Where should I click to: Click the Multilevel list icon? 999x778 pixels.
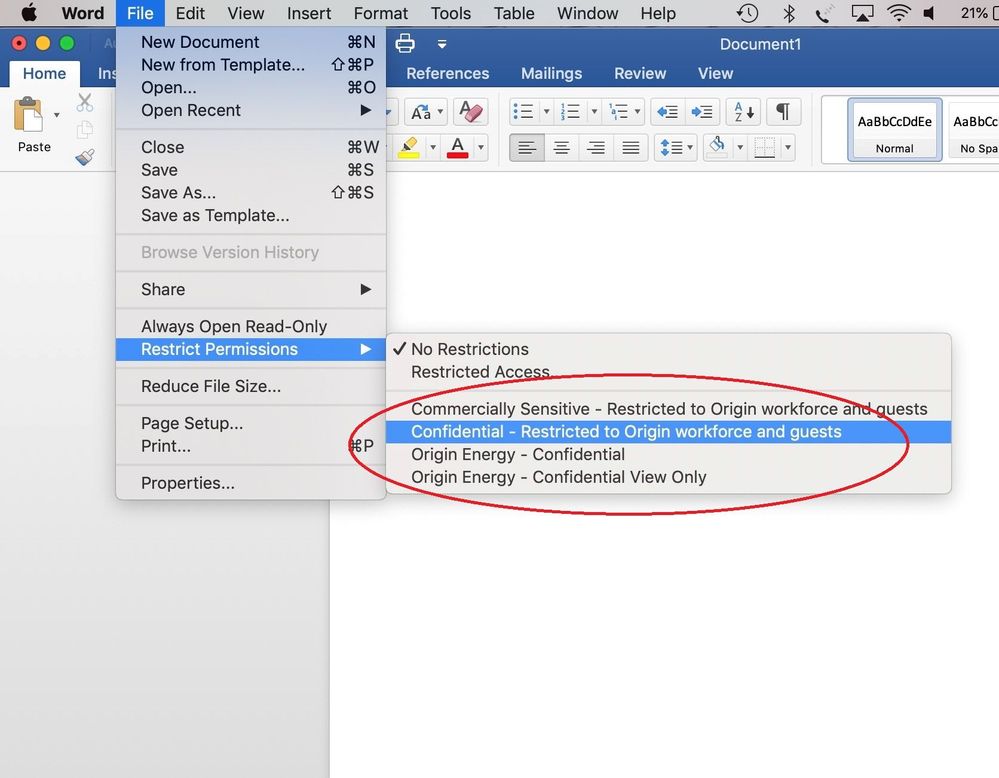click(619, 112)
